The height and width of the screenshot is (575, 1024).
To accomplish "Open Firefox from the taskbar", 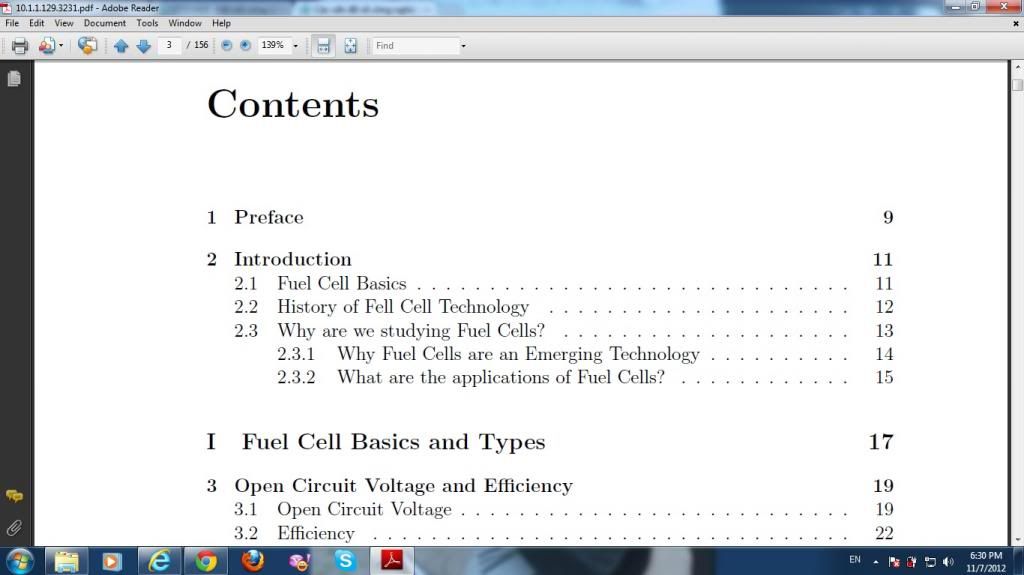I will pos(253,561).
